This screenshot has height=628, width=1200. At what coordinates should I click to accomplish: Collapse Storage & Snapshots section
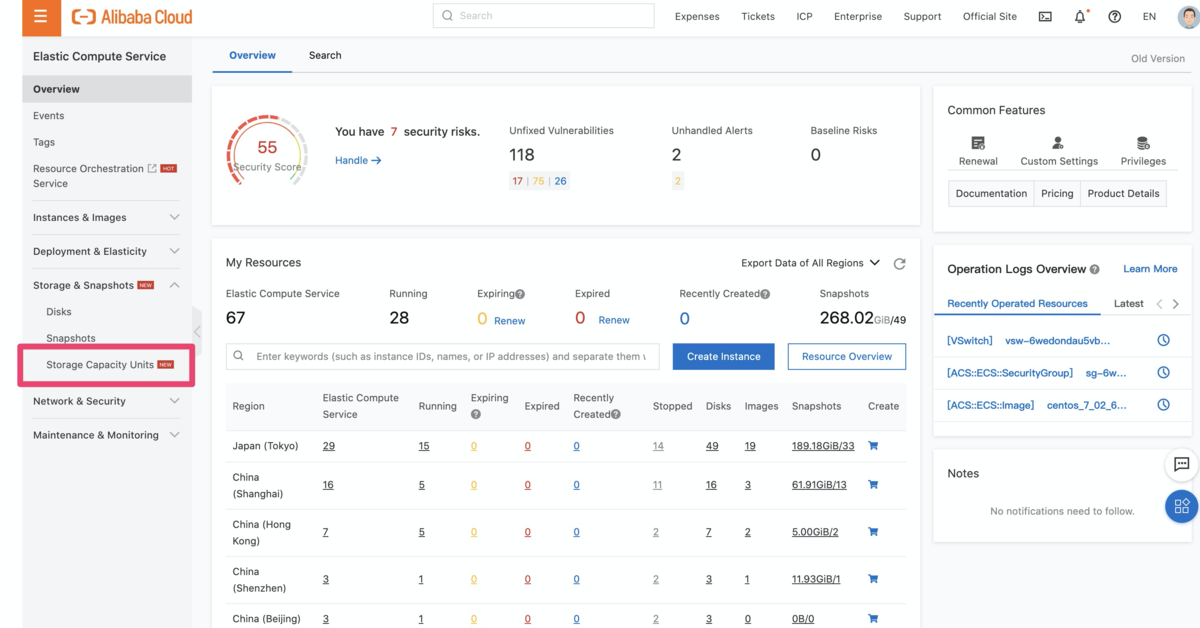click(x=174, y=285)
